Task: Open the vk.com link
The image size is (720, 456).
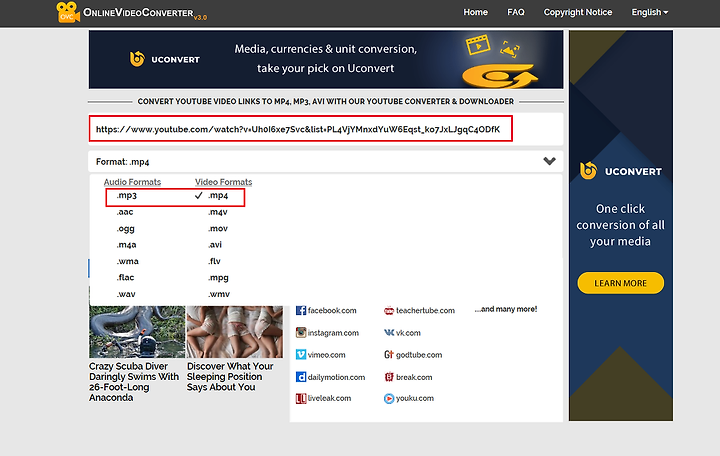Action: click(x=408, y=332)
